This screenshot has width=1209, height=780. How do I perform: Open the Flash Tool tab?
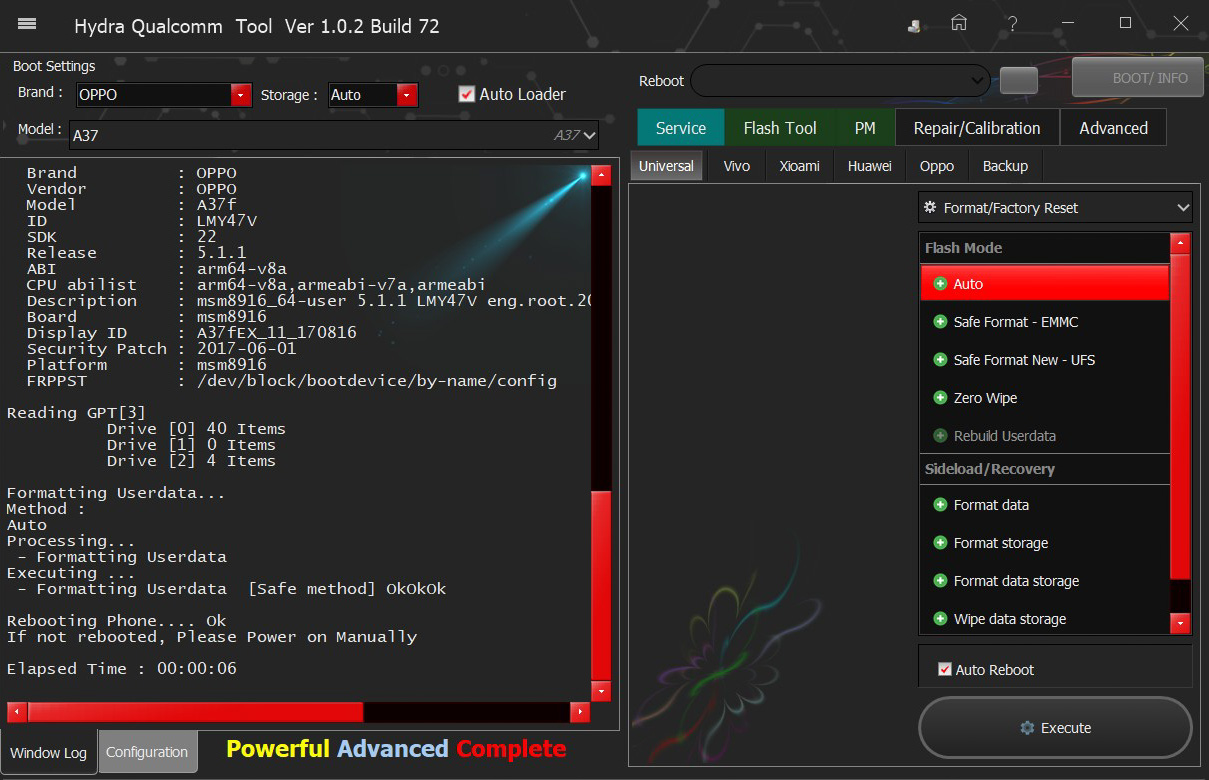click(780, 128)
